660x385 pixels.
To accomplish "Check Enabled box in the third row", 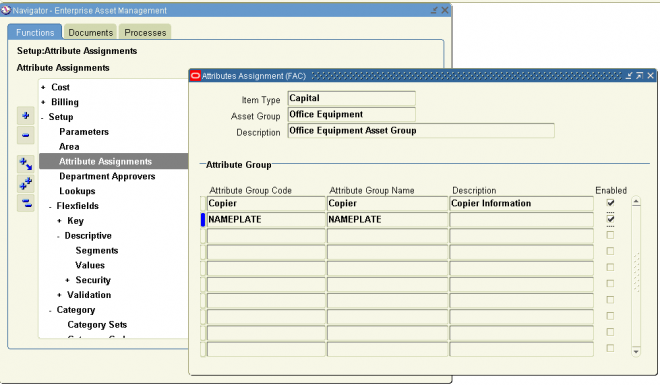I will (x=610, y=235).
